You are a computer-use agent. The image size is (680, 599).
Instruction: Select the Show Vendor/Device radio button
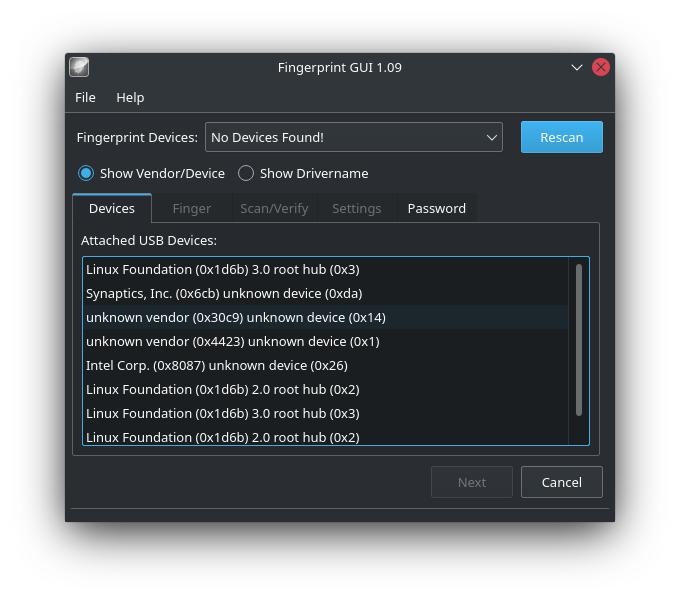coord(86,173)
